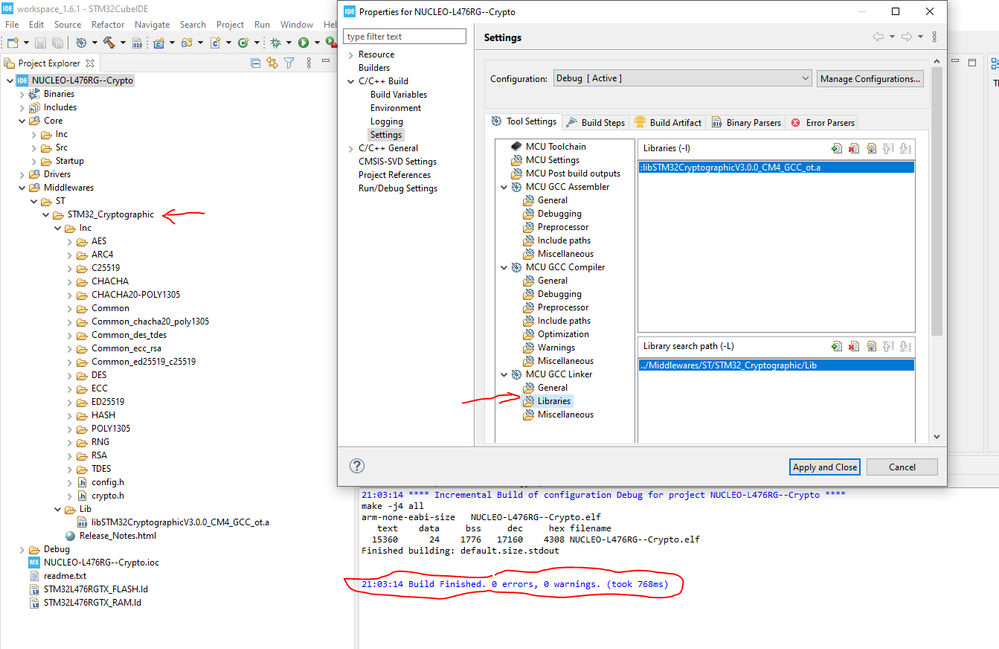The height and width of the screenshot is (649, 999).
Task: Select the Tool Settings tab
Action: [524, 121]
